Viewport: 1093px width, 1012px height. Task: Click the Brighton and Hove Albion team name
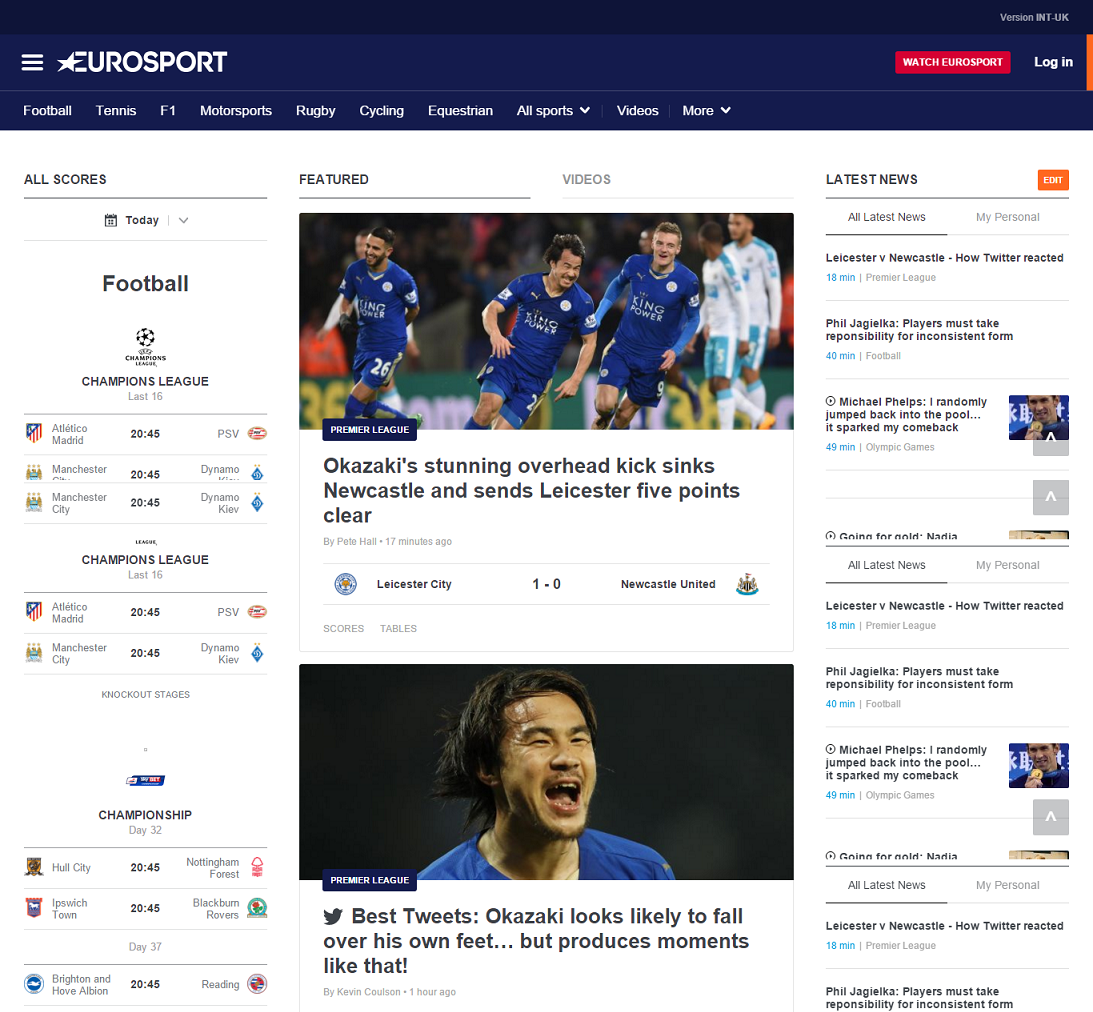point(81,985)
